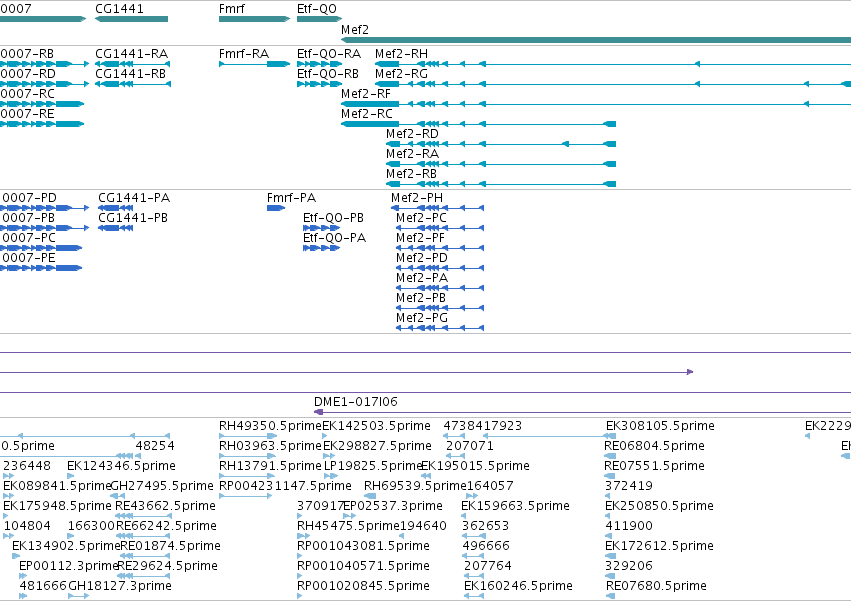Click the EK250850.5prime EST label
Viewport: 851px width, 601px height.
click(659, 507)
